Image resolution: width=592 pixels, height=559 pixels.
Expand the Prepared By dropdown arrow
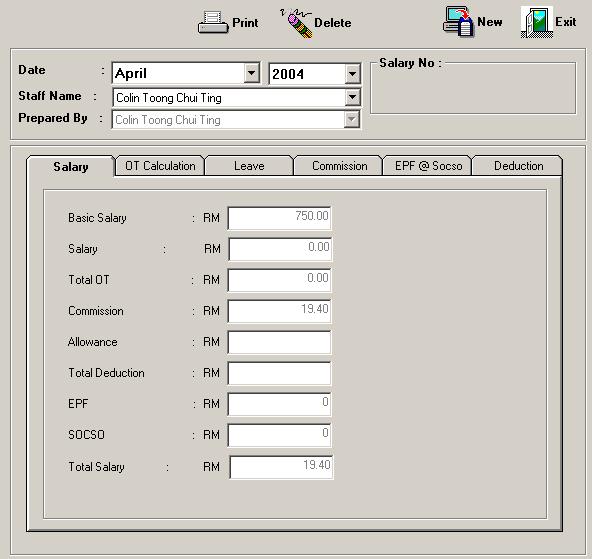[x=352, y=120]
